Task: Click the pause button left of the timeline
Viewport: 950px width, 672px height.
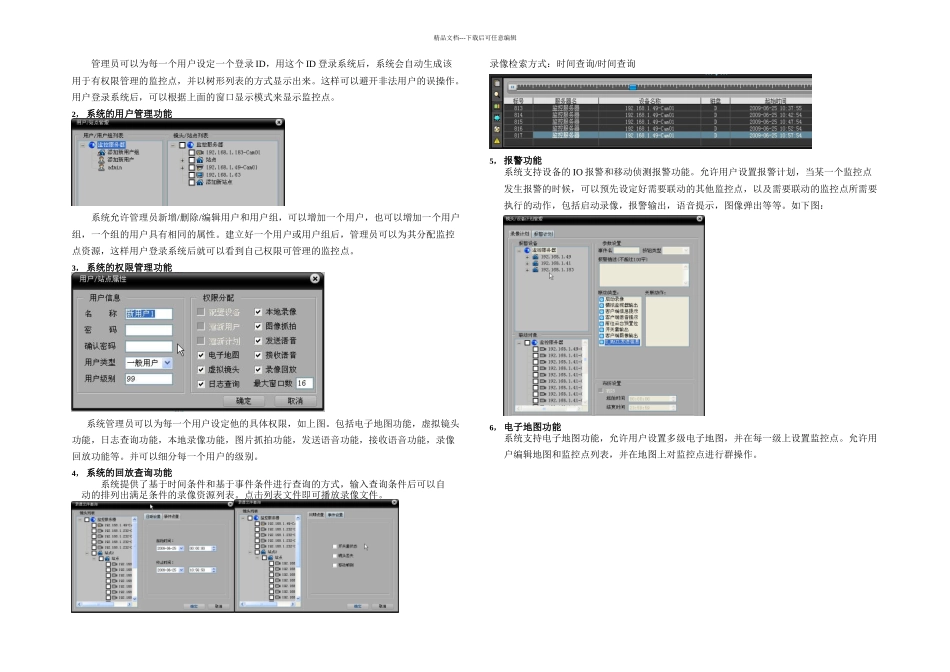Action: pos(513,87)
